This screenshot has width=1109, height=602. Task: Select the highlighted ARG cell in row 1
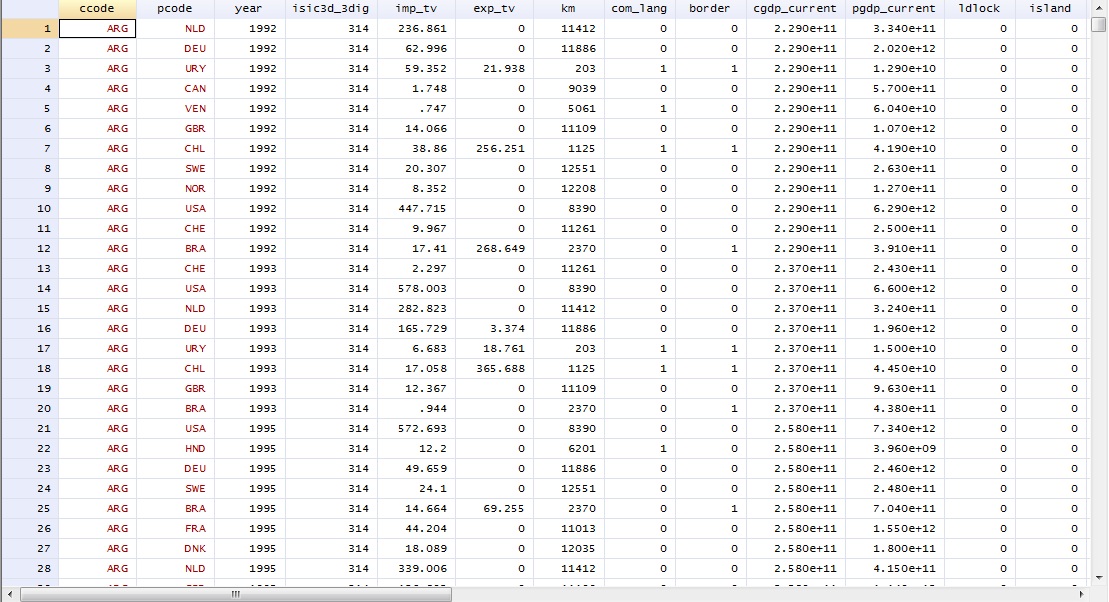click(x=97, y=28)
